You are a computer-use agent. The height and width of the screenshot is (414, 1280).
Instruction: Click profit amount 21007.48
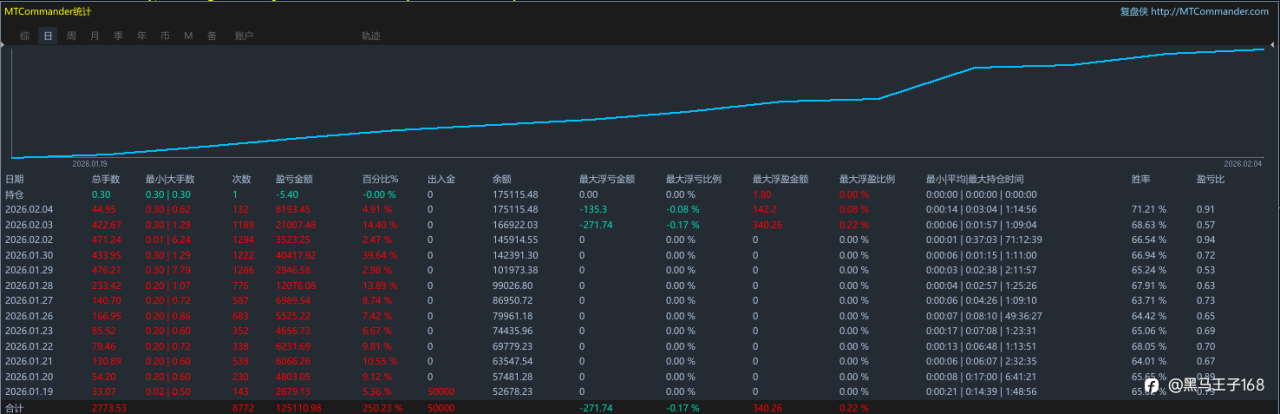pyautogui.click(x=297, y=225)
